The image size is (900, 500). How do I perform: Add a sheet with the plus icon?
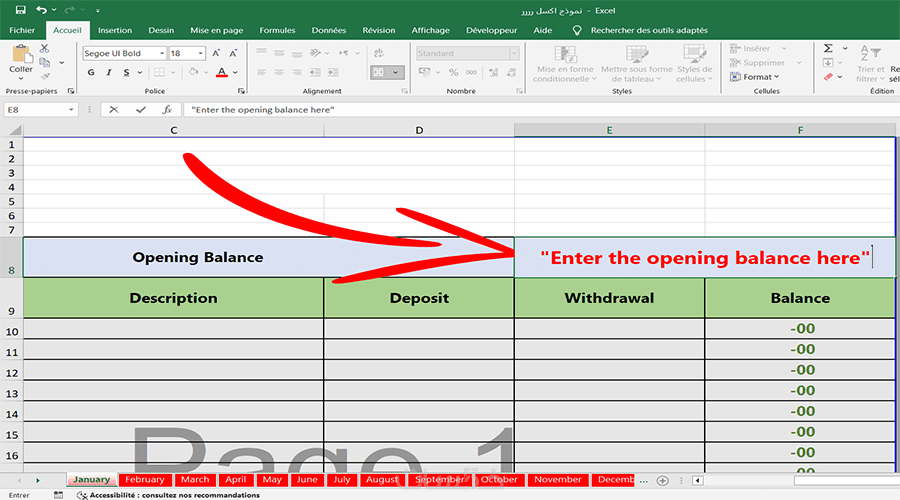pyautogui.click(x=662, y=480)
